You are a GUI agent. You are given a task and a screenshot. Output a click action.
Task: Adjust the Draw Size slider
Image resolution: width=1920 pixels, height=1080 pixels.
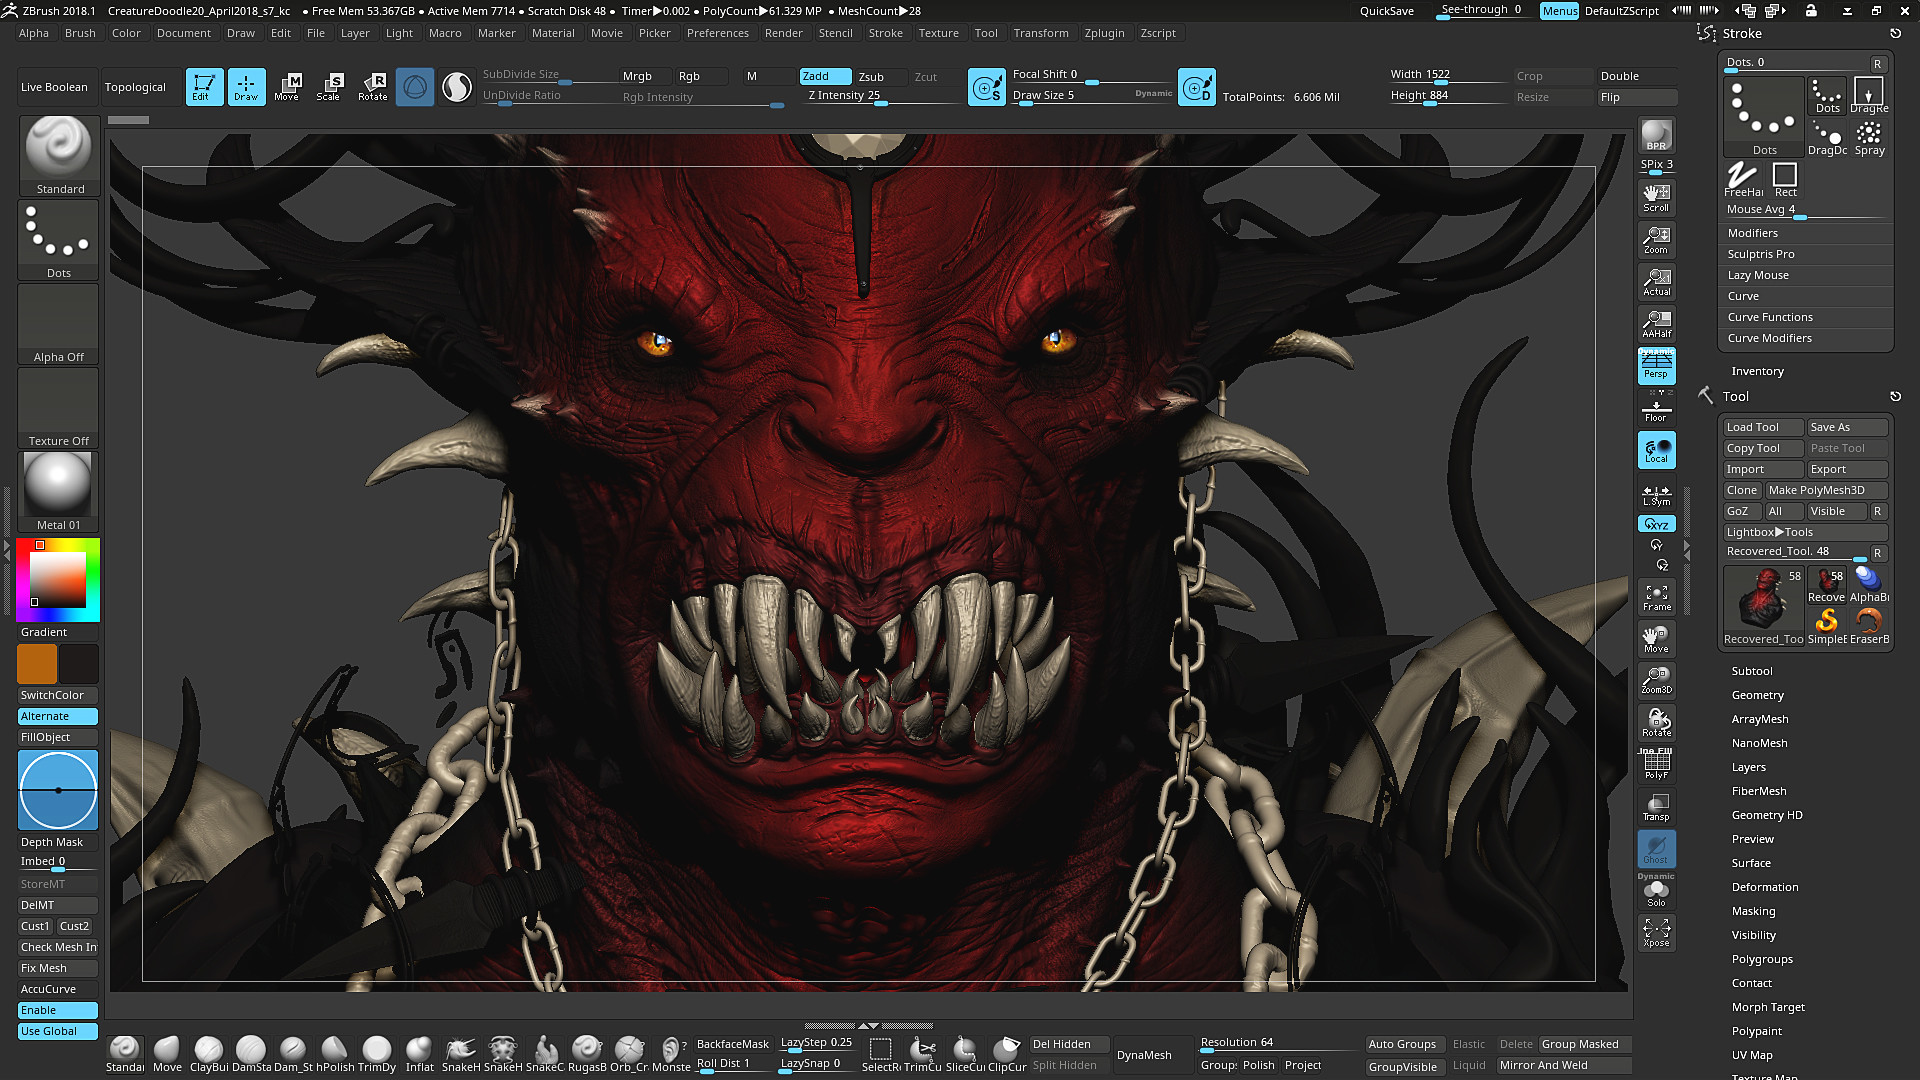click(x=1090, y=96)
